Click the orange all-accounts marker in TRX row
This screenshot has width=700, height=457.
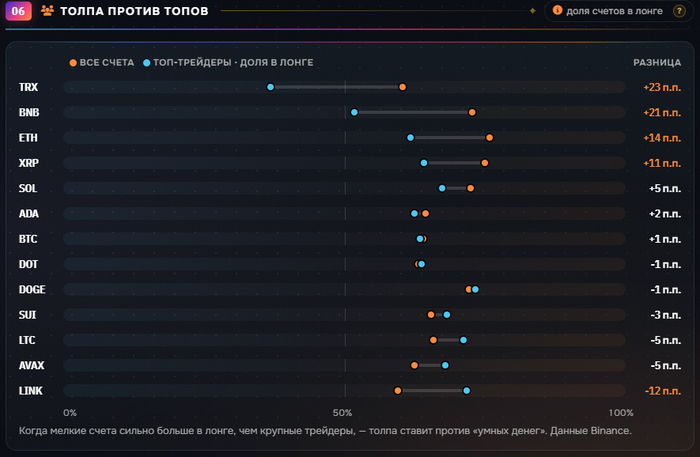click(402, 87)
